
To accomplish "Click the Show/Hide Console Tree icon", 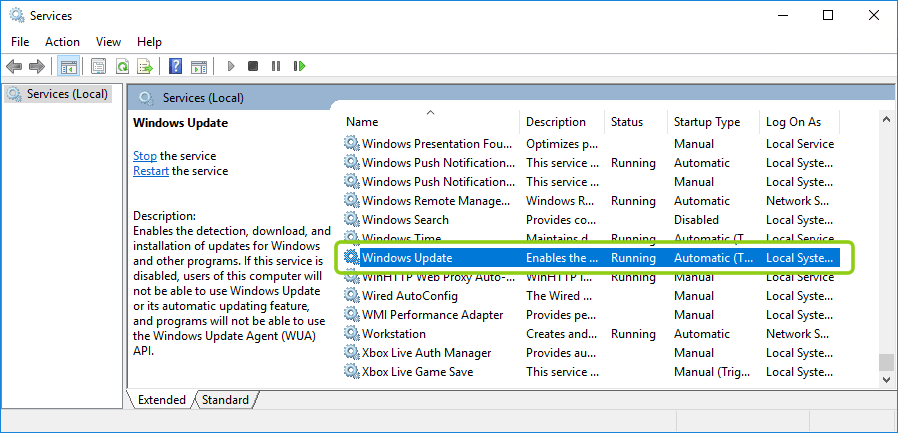I will [x=69, y=67].
